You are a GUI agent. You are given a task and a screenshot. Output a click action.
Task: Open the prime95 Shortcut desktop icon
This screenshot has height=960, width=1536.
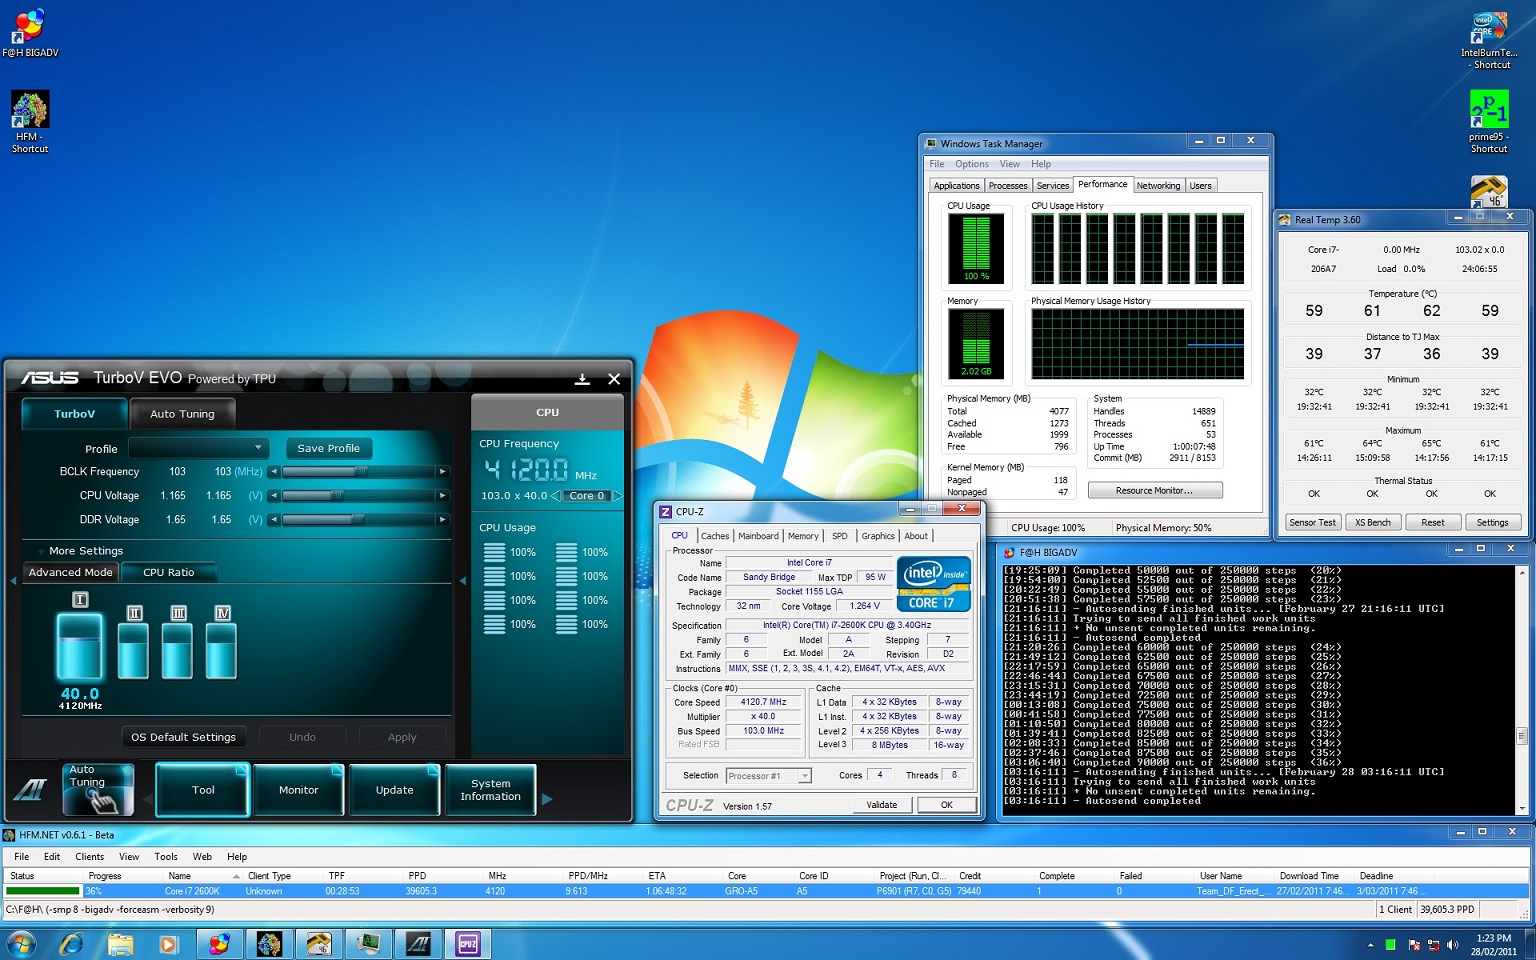(1489, 122)
